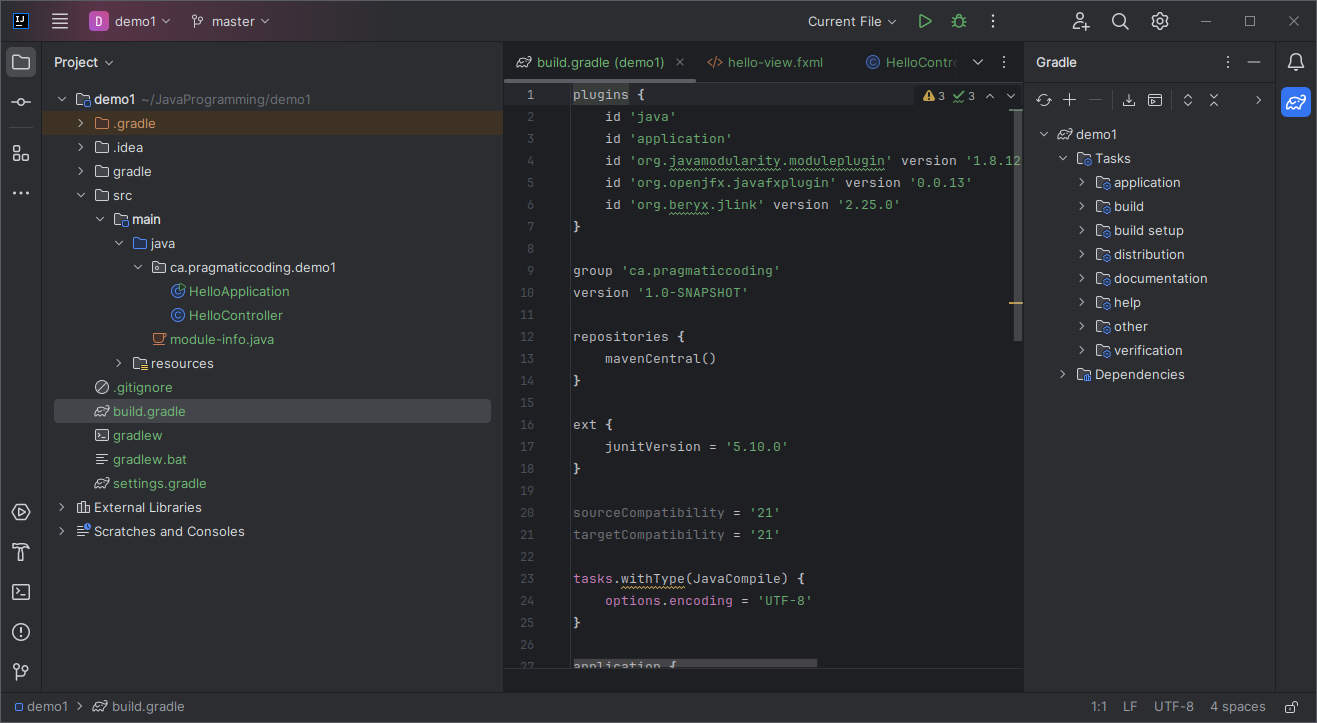Image resolution: width=1317 pixels, height=723 pixels.
Task: Click the 1:1 cursor position indicator
Action: coord(1099,706)
